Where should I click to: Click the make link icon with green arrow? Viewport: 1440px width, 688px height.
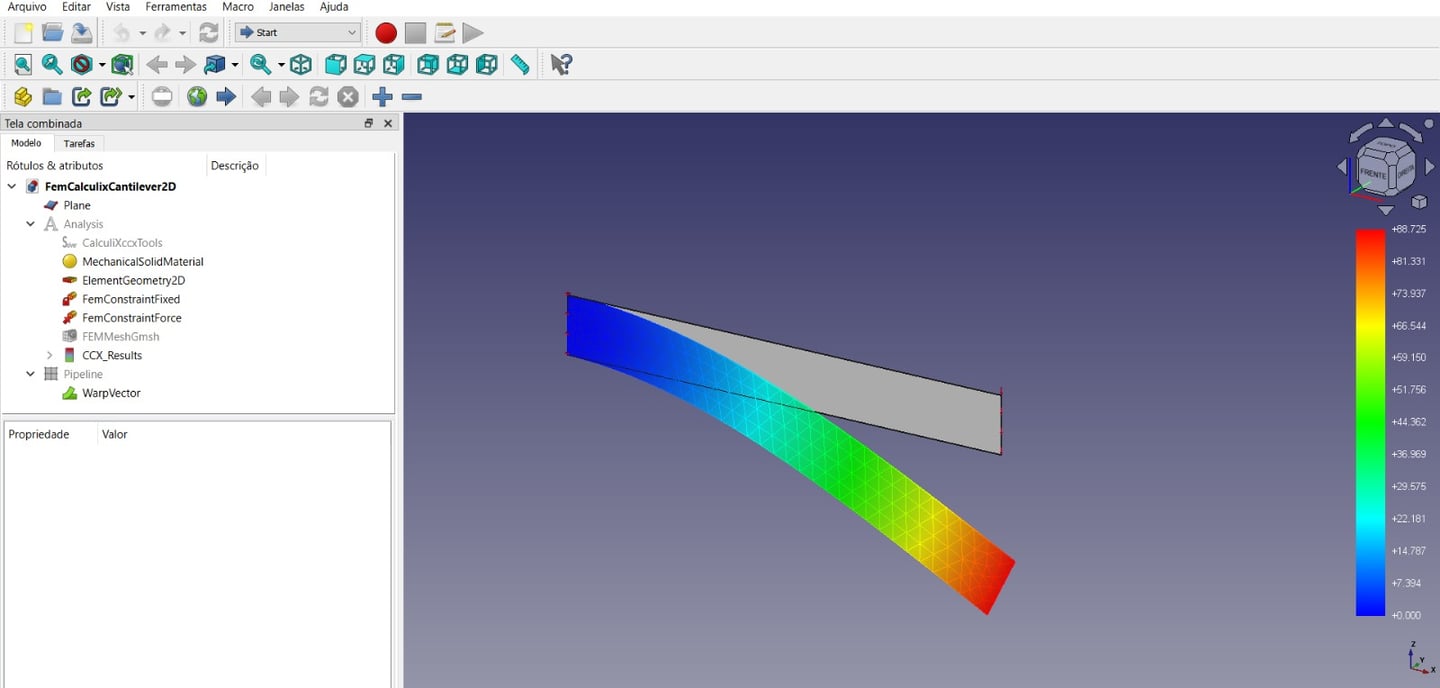click(82, 97)
